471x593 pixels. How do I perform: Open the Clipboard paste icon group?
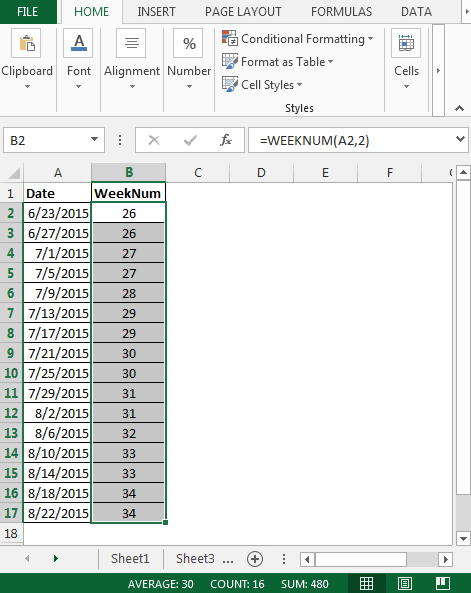pos(26,43)
